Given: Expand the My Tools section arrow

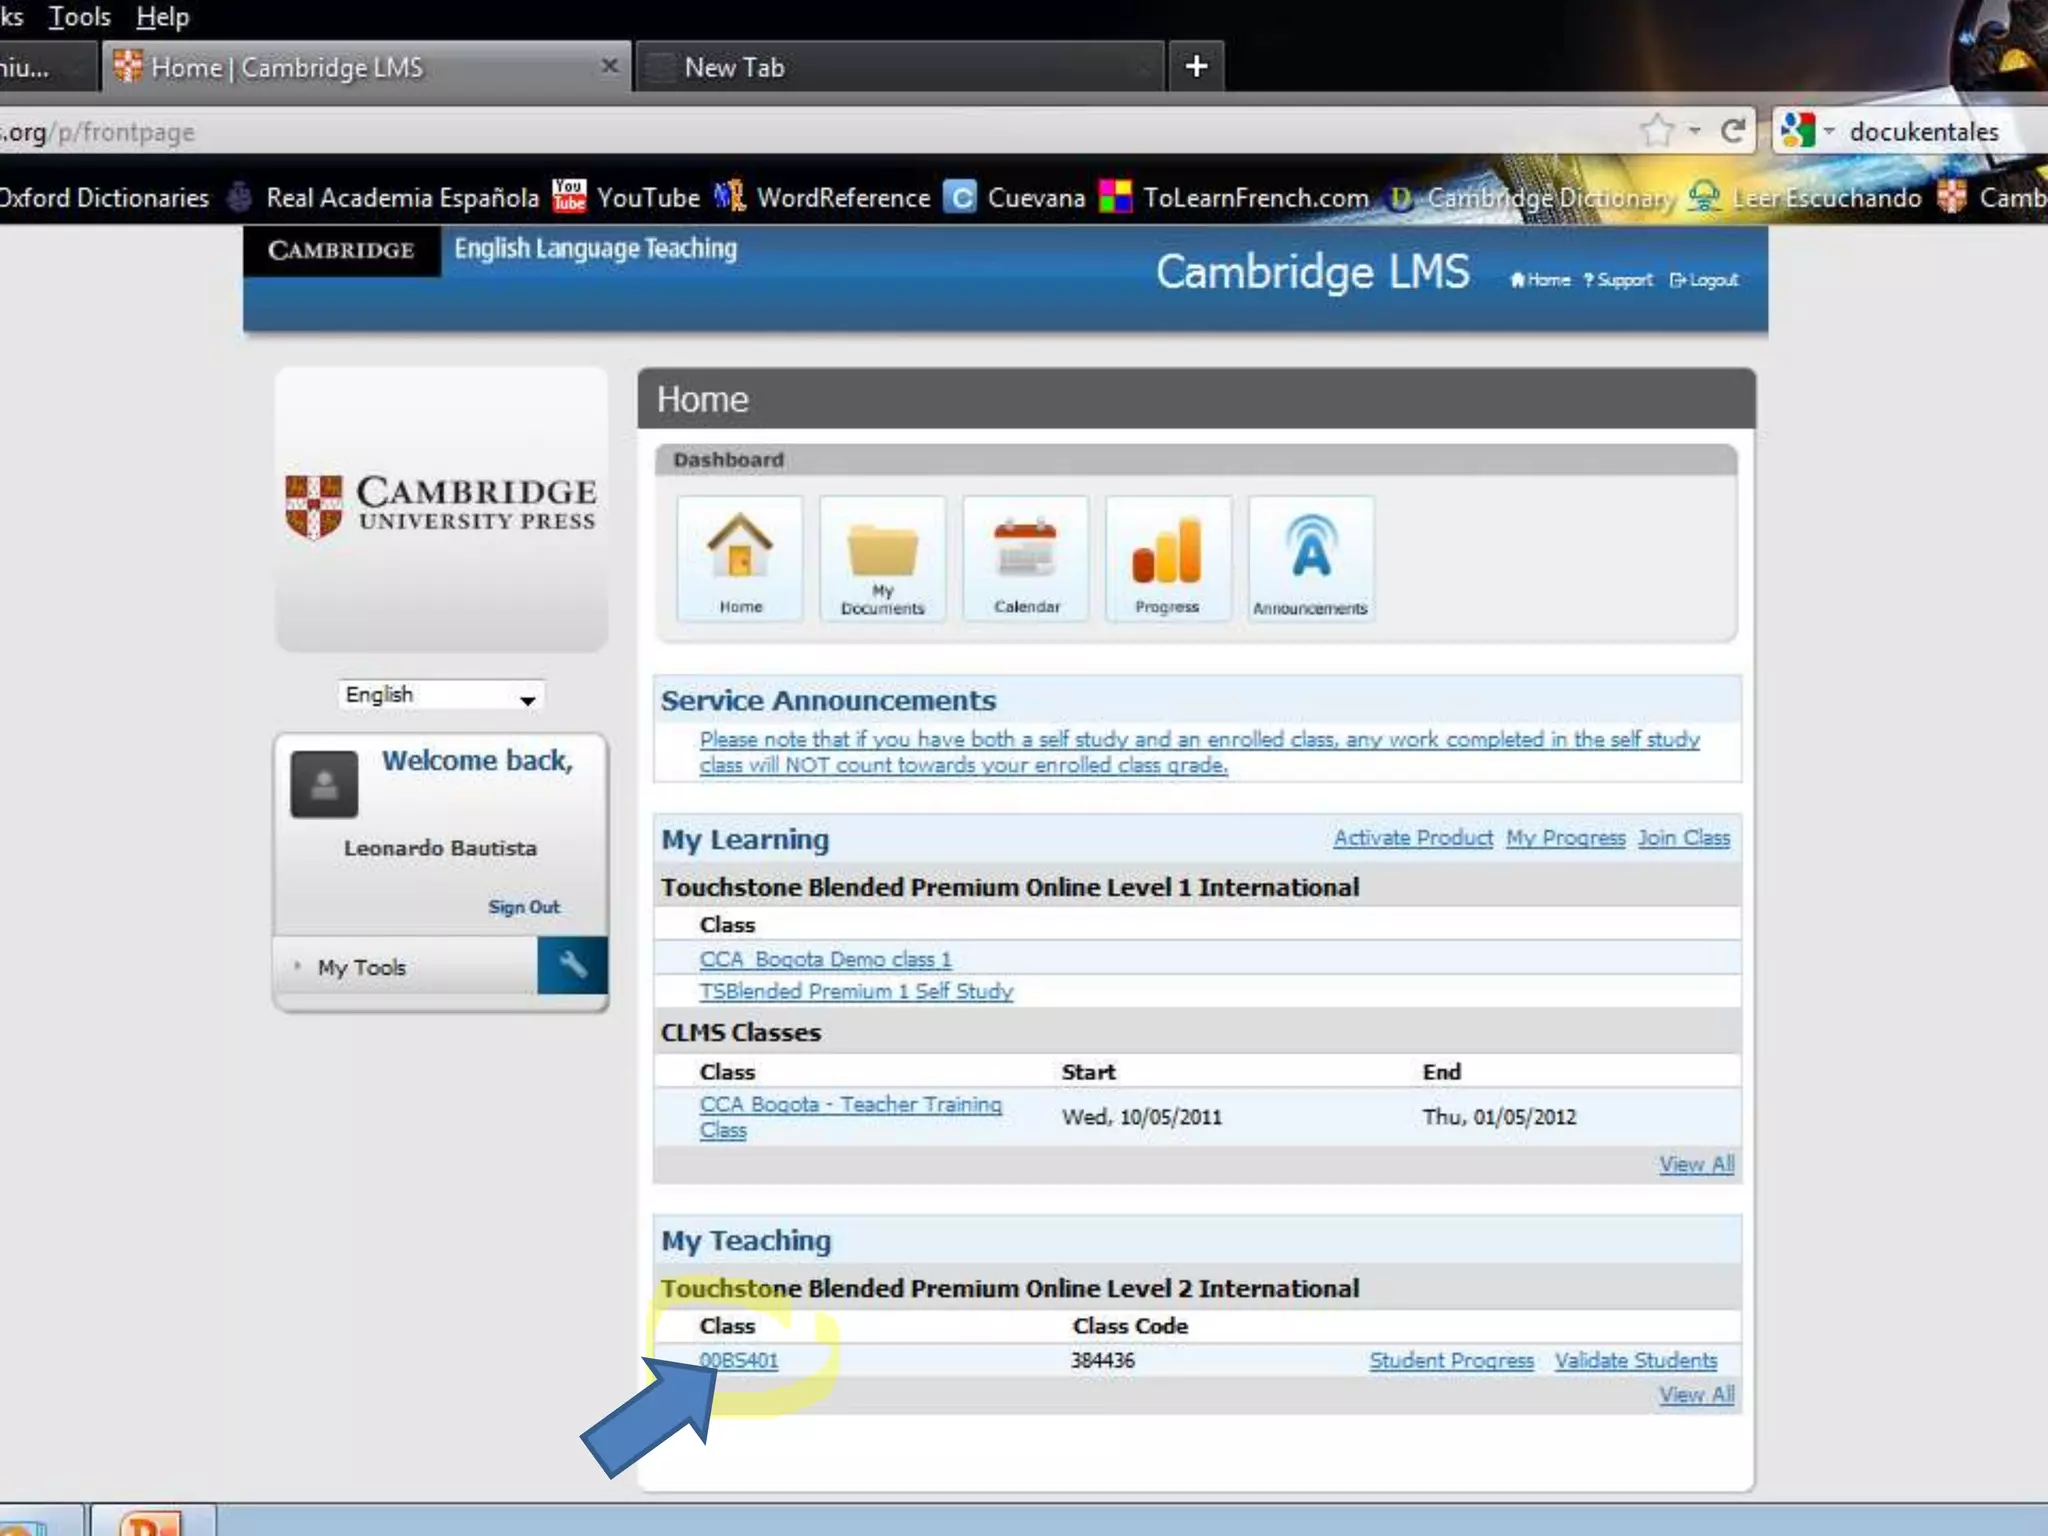Looking at the screenshot, I should point(297,966).
